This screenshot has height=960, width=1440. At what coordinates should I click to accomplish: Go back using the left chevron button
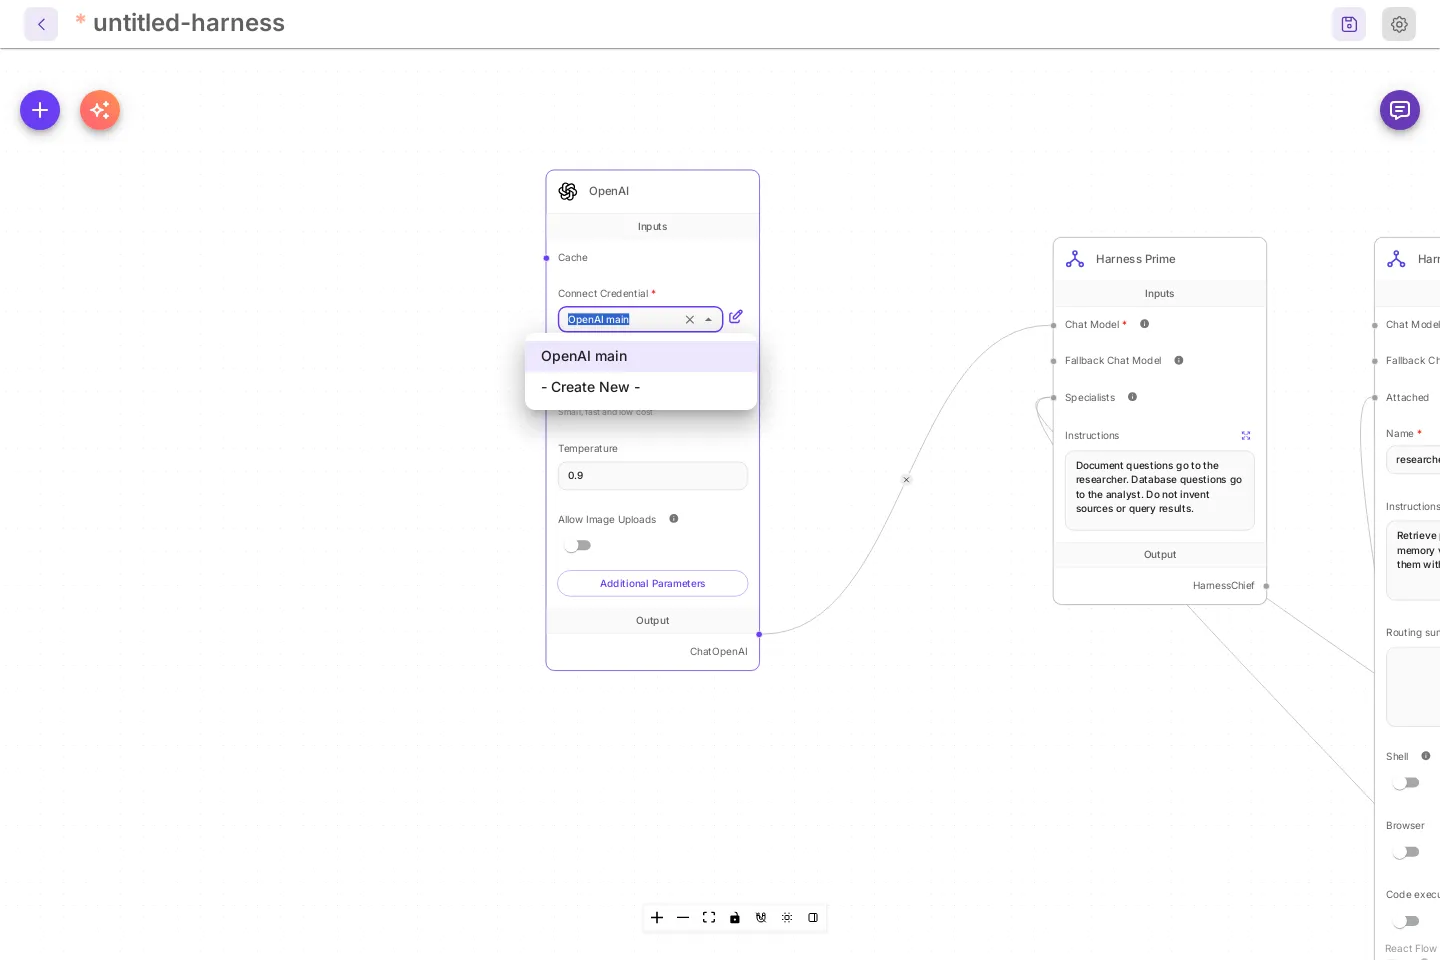pyautogui.click(x=41, y=24)
